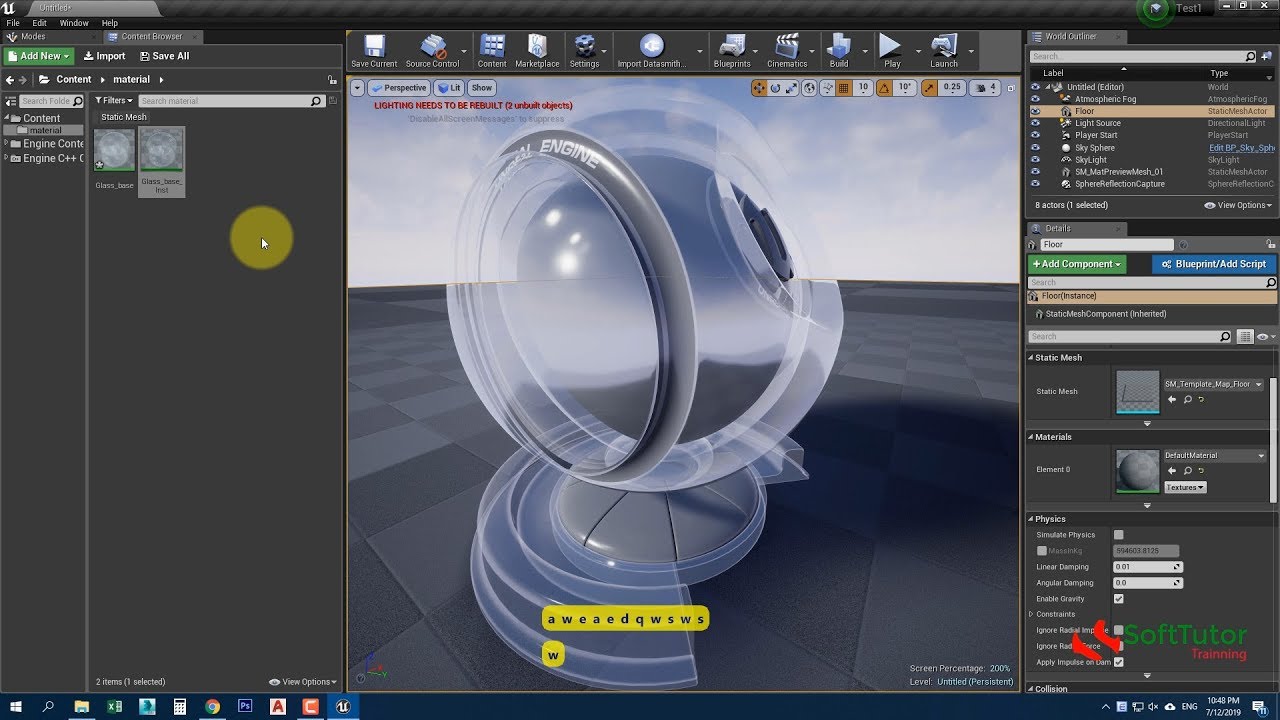
Task: Click the Save All button
Action: tap(164, 56)
